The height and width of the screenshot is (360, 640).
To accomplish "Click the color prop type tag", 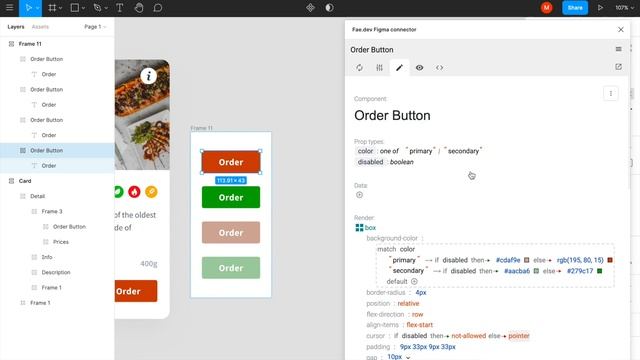I will 365,151.
